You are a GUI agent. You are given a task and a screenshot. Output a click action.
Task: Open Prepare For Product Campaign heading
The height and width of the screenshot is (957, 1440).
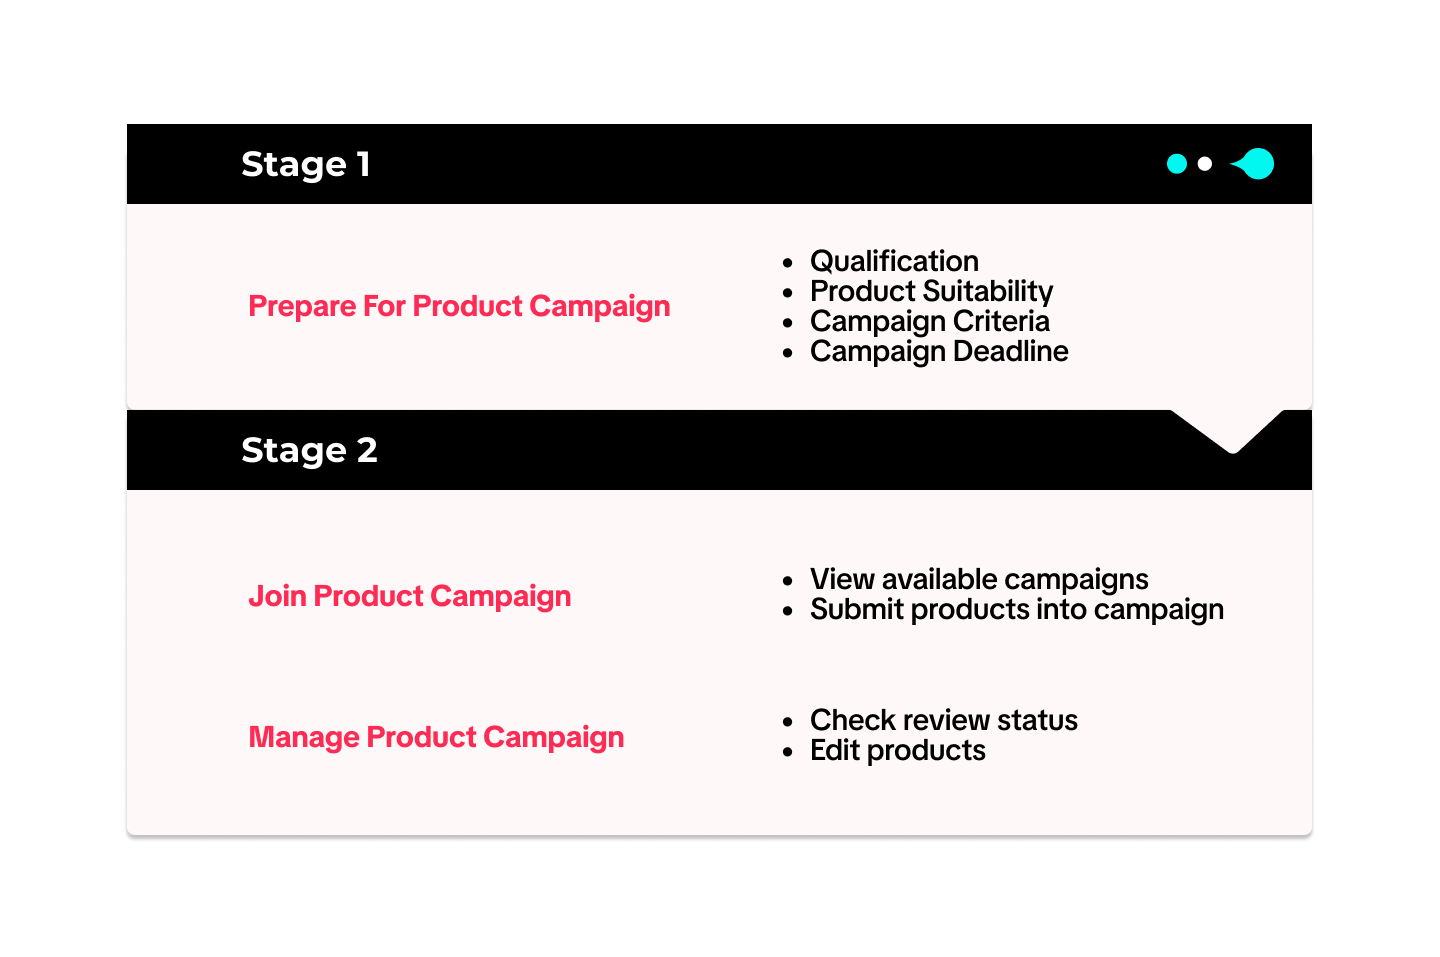pos(459,306)
